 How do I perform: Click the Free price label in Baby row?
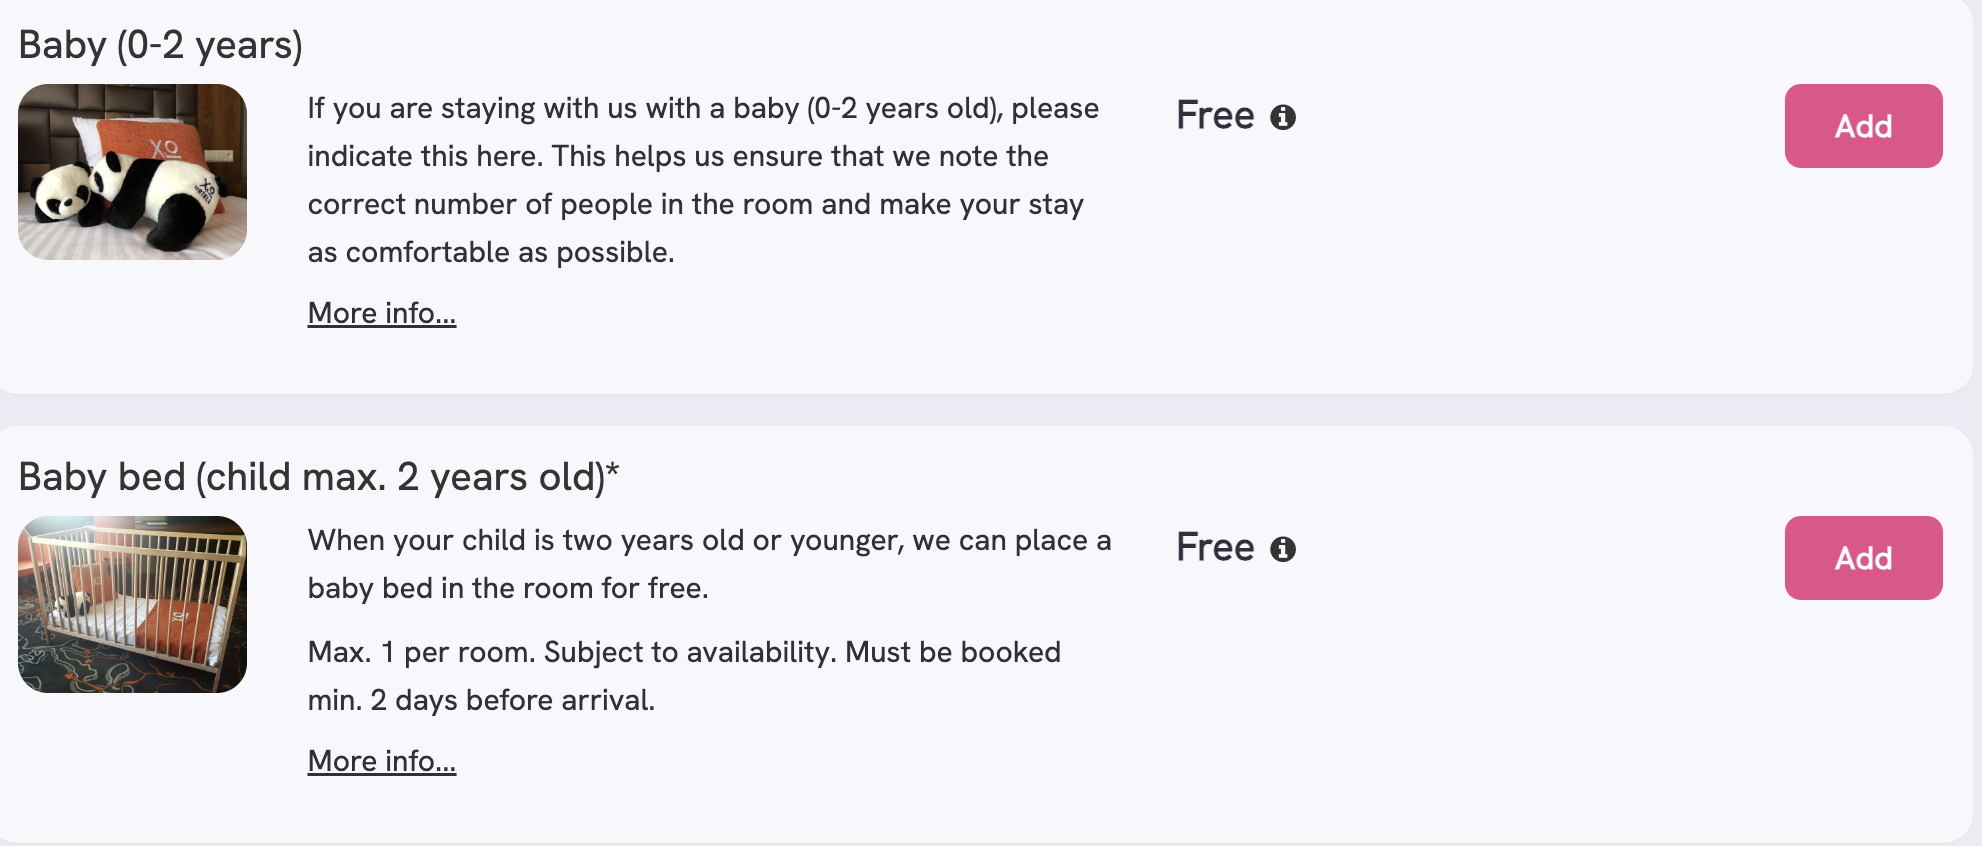coord(1215,116)
